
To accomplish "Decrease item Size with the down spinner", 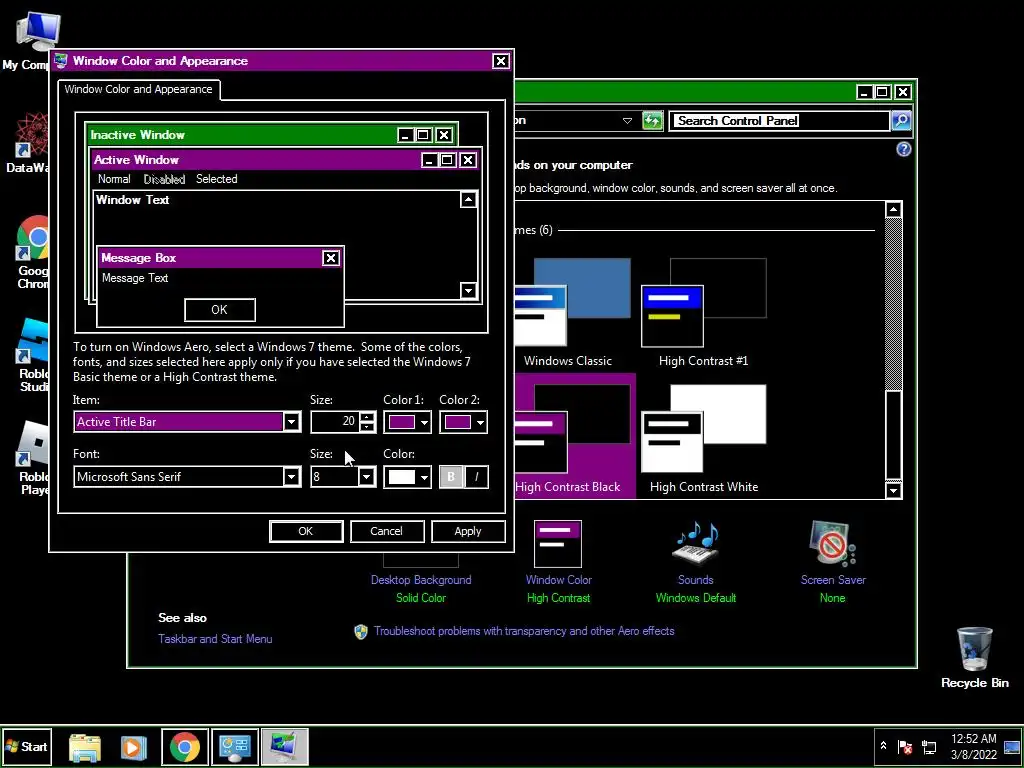I will click(368, 427).
